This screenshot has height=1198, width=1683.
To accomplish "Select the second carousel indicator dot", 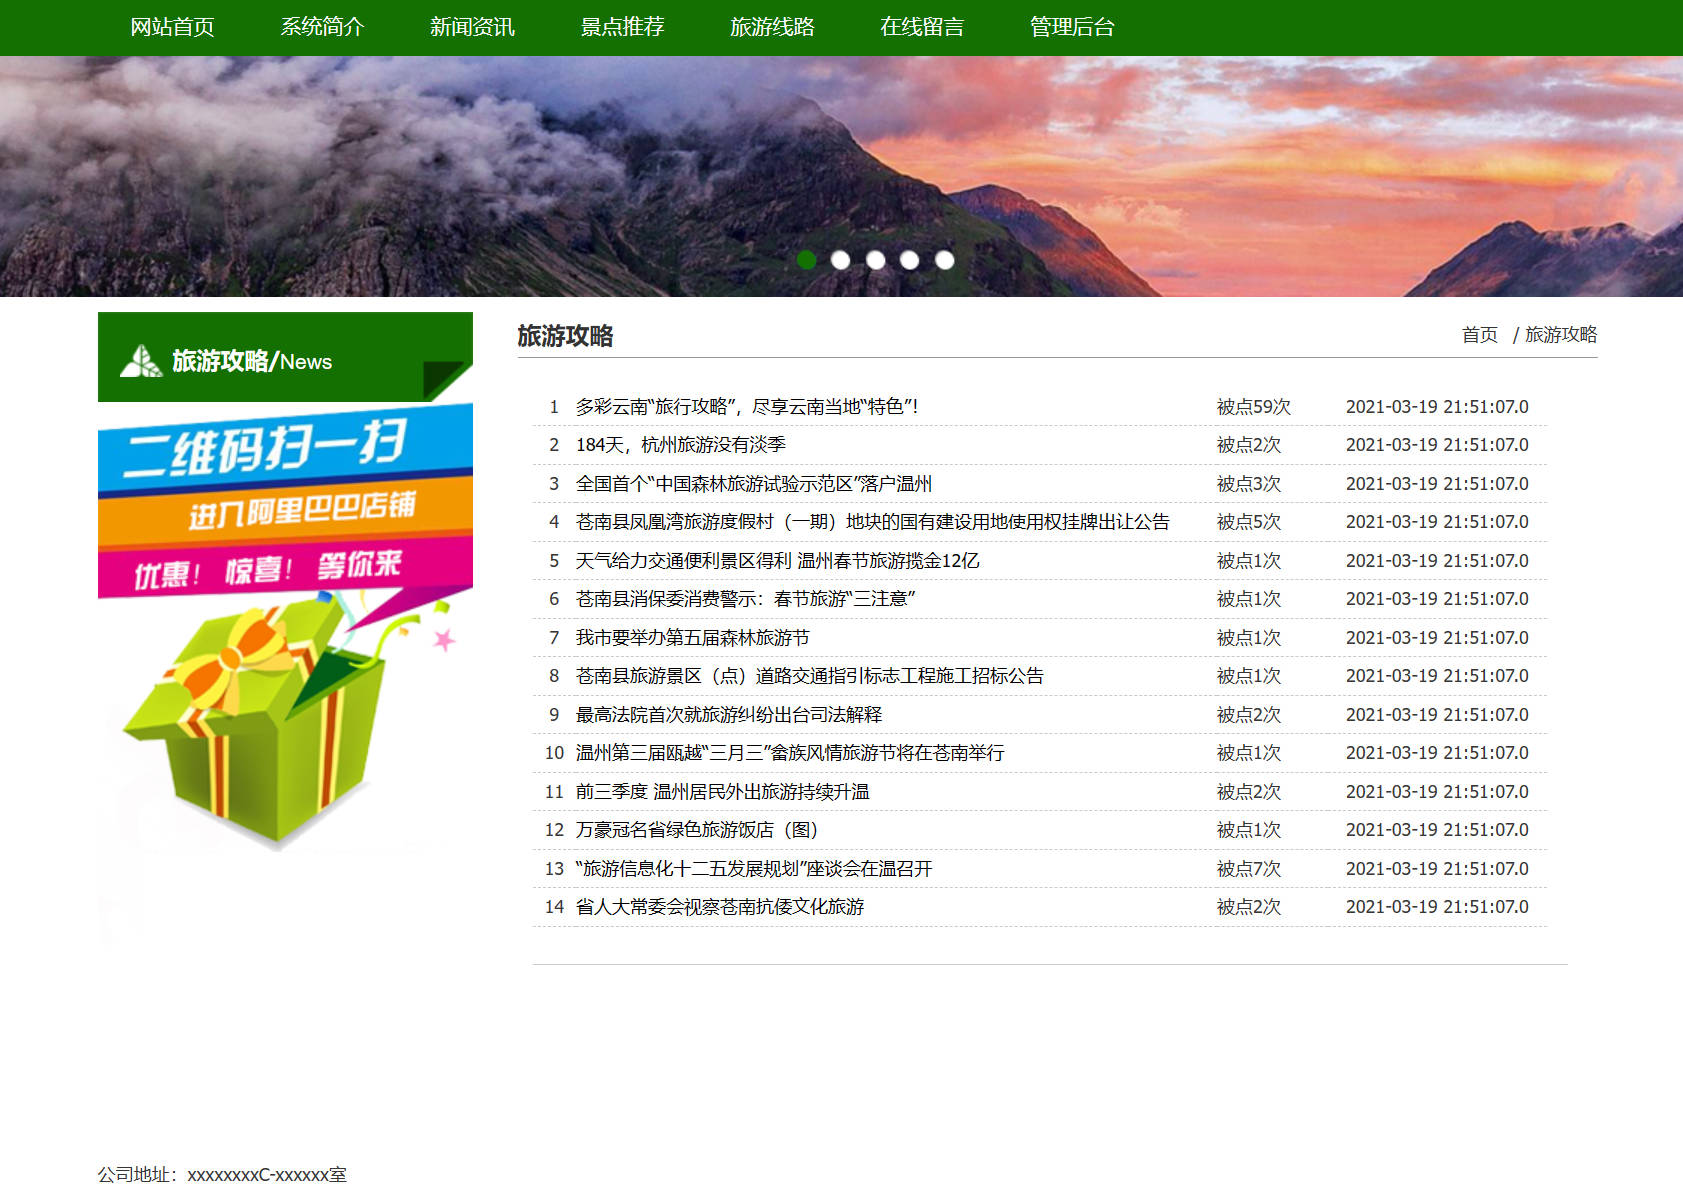I will pyautogui.click(x=842, y=259).
